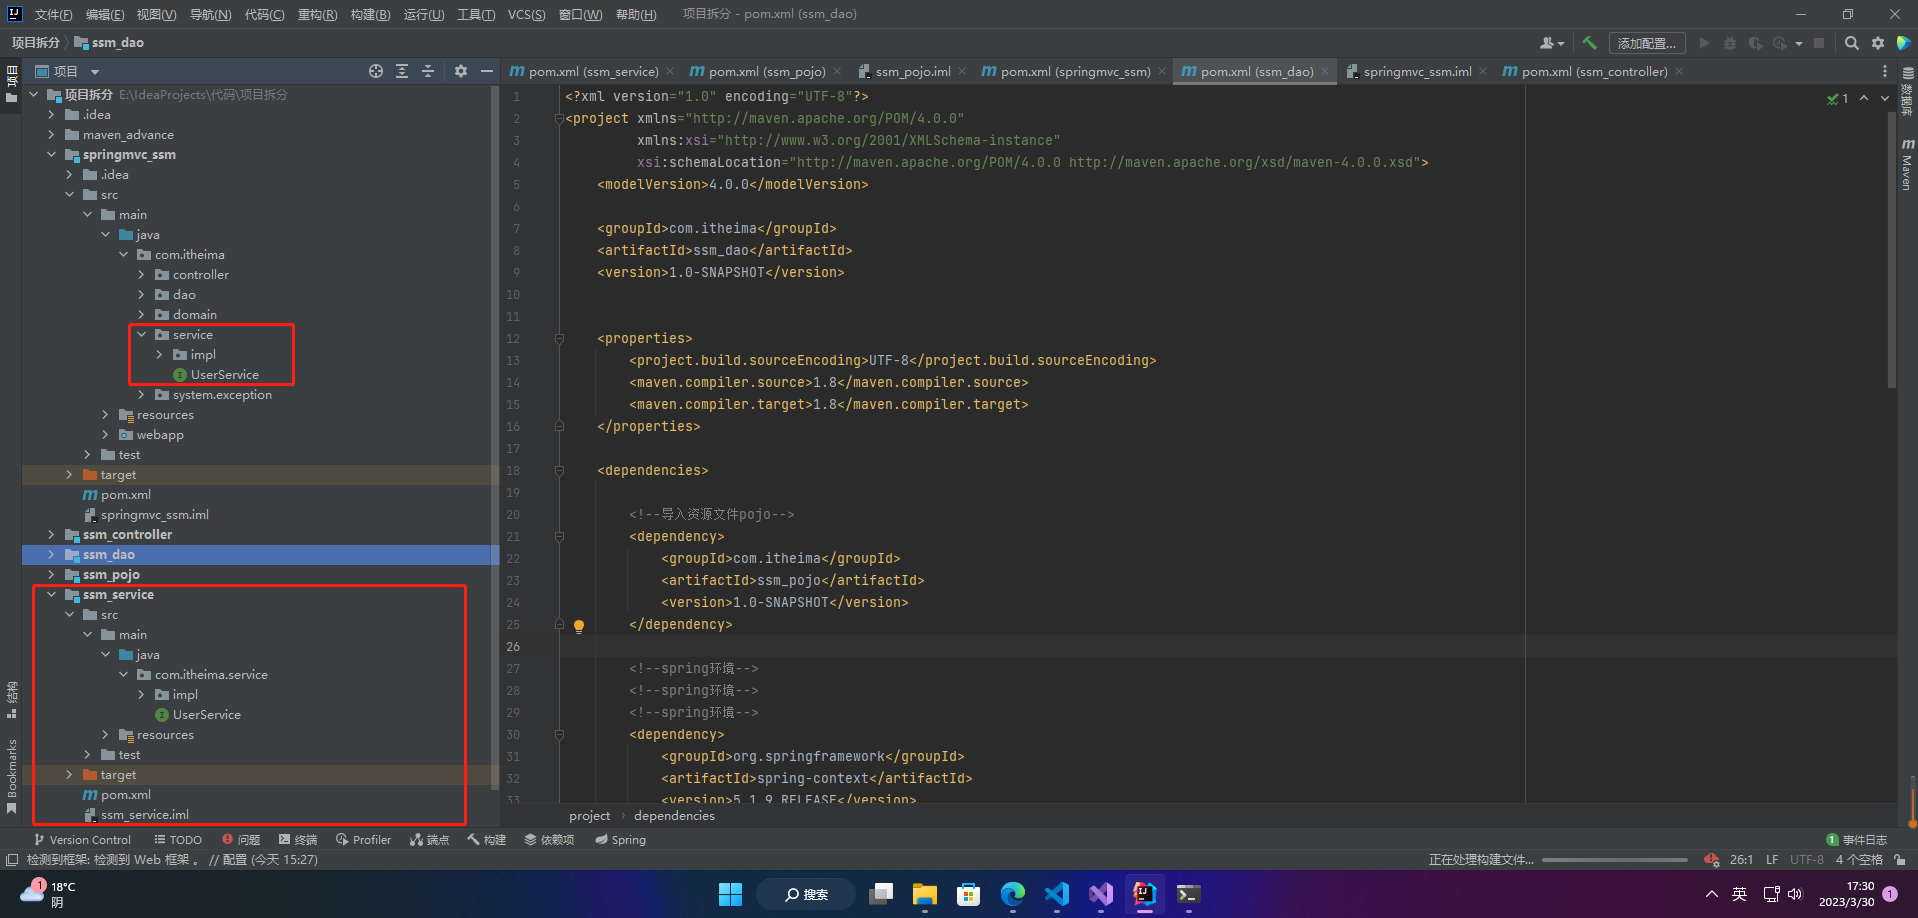
Task: Click the Search Everywhere magnifier icon
Action: pyautogui.click(x=1852, y=43)
